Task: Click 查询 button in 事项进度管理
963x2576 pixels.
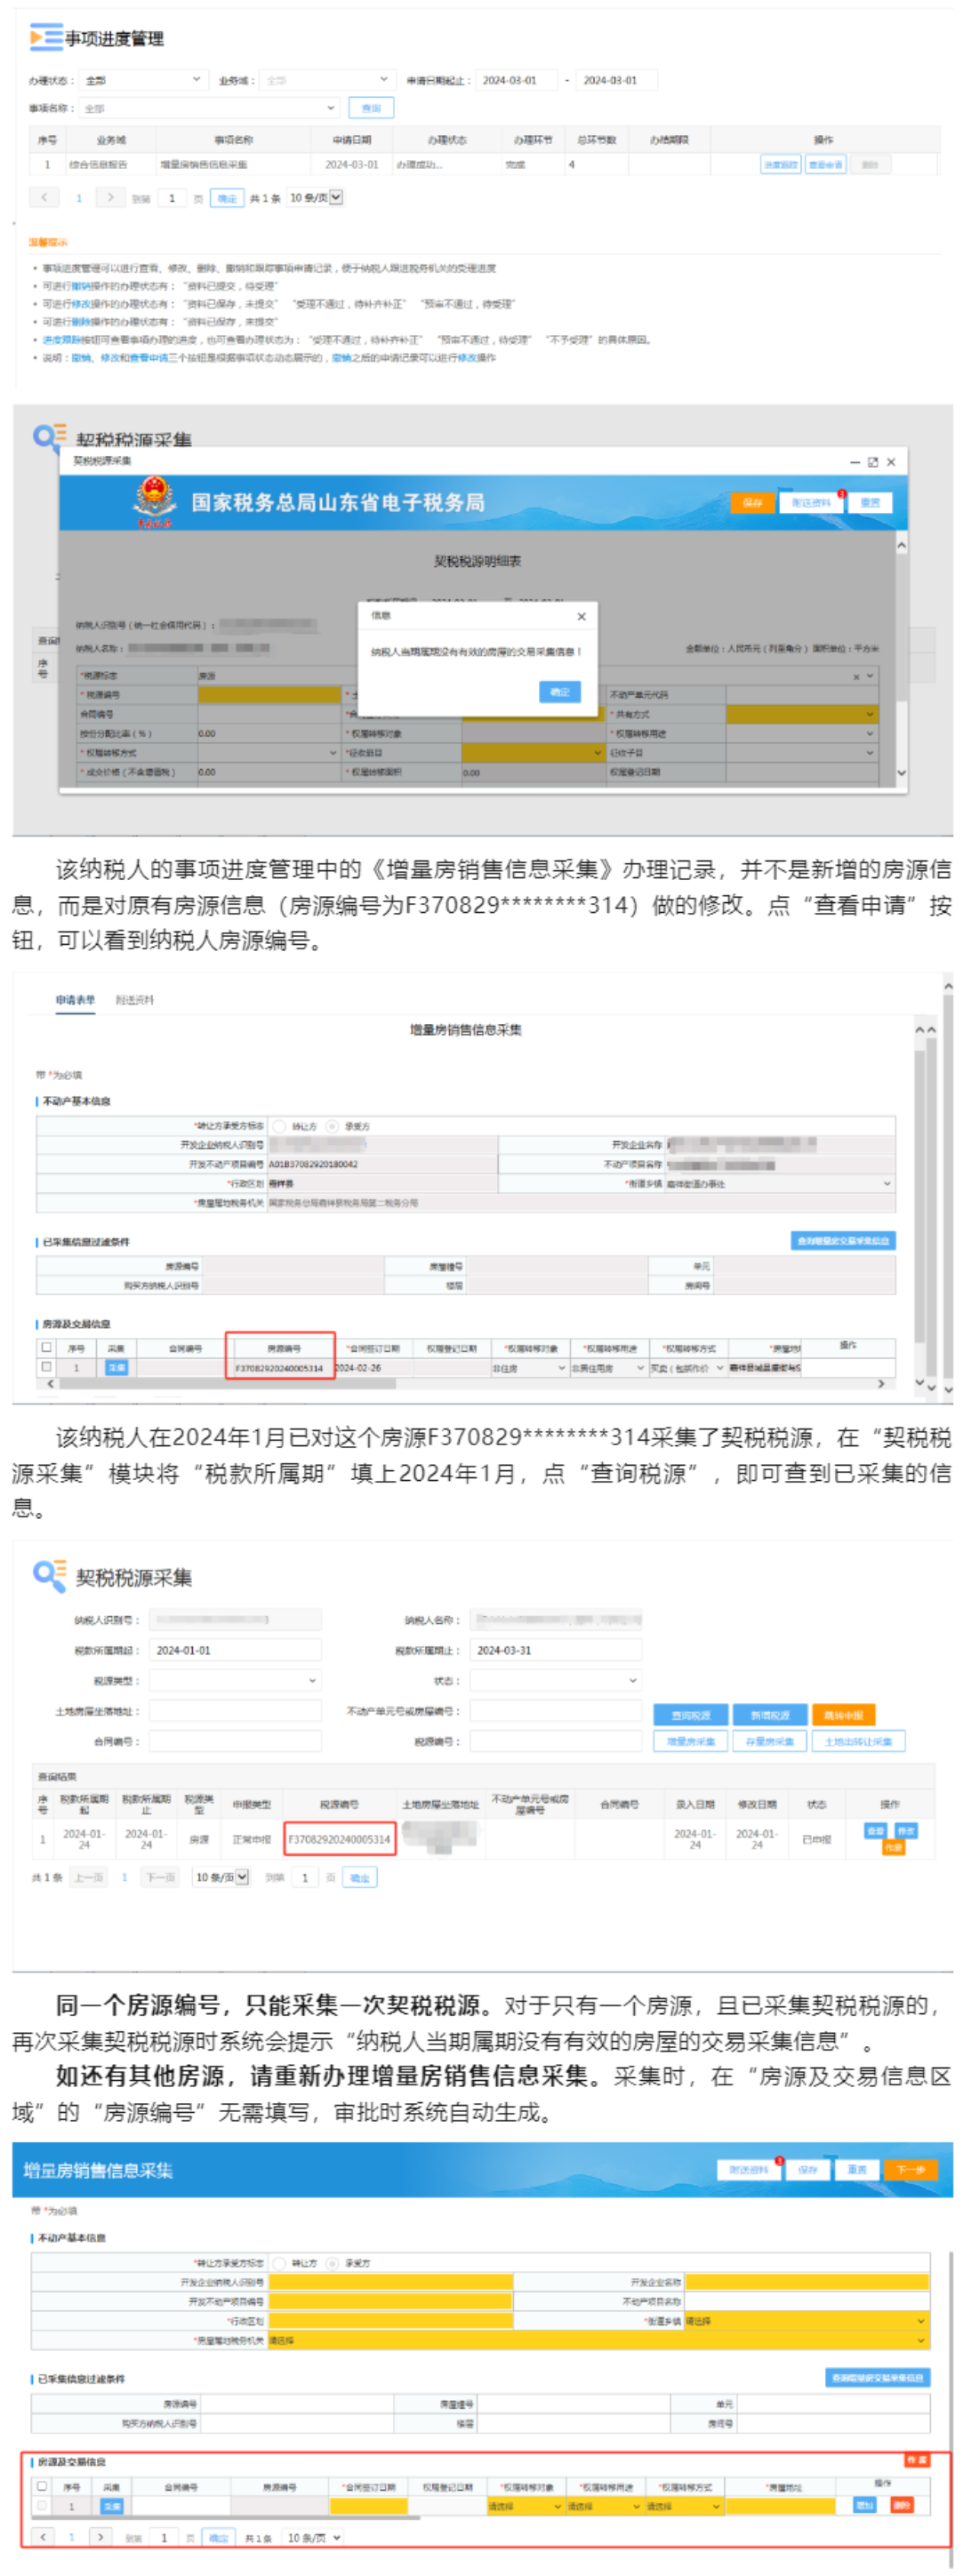Action: coord(371,108)
